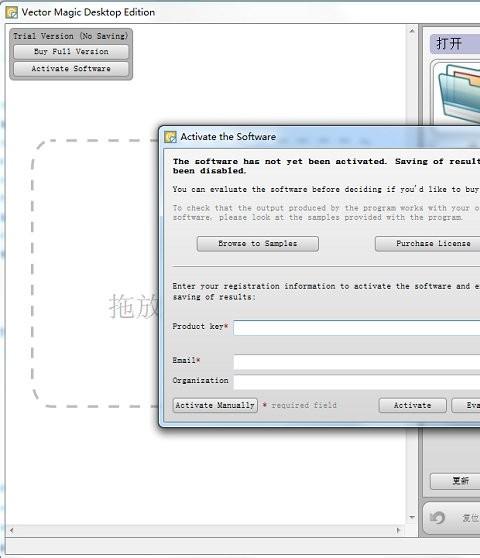Click the Vector Magic app icon in title bar

pos(12,12)
